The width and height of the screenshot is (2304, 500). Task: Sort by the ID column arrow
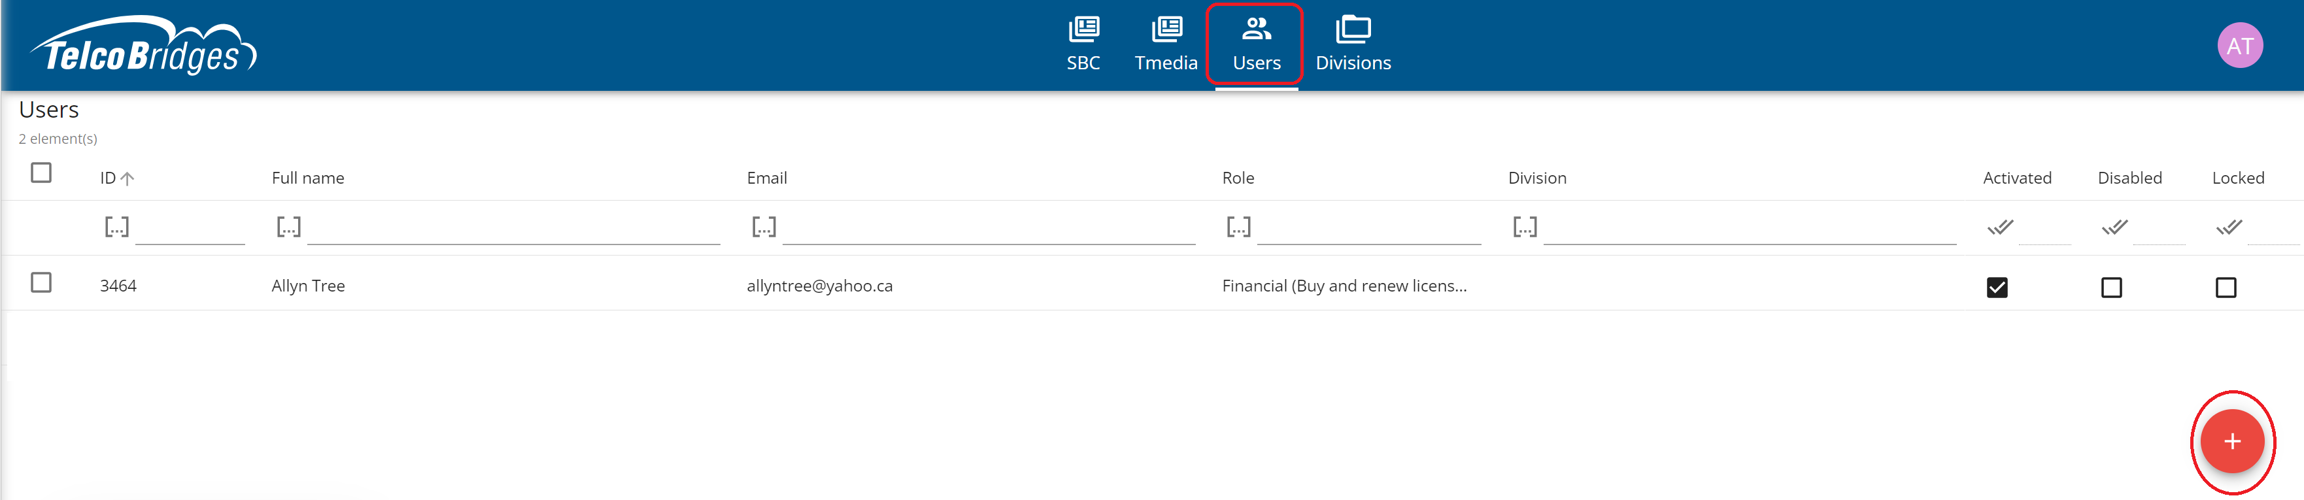pyautogui.click(x=127, y=179)
